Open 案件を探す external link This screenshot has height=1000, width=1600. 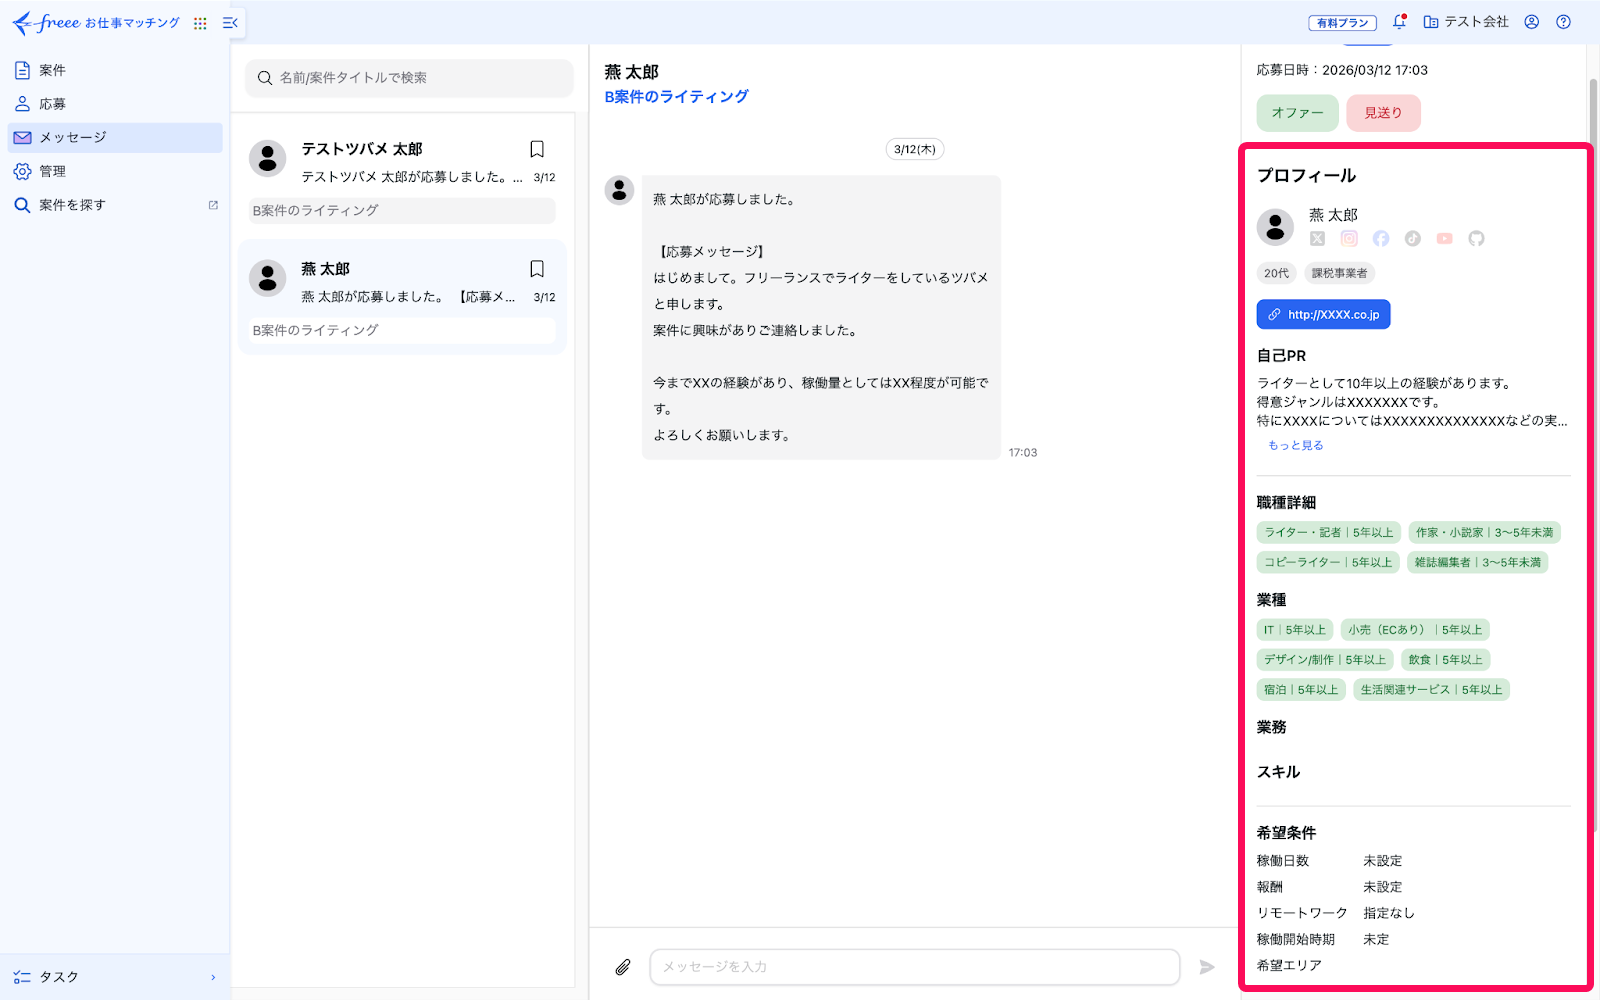coord(115,205)
